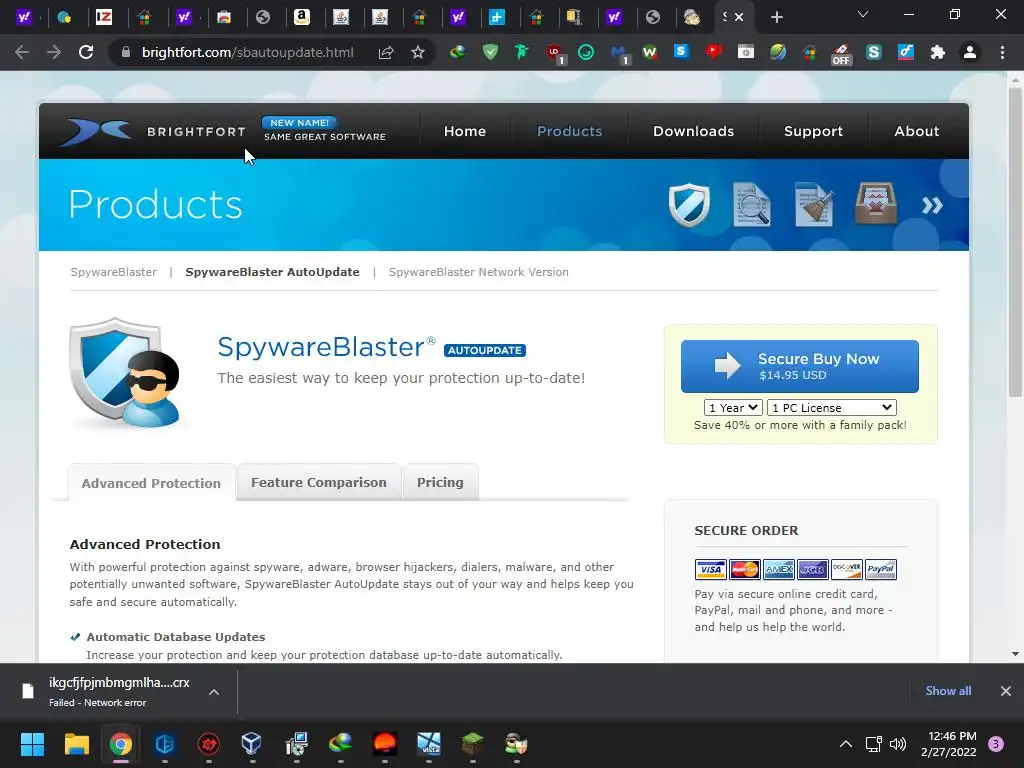Show hidden system tray icons
Screen dimensions: 1024x768
coord(846,744)
